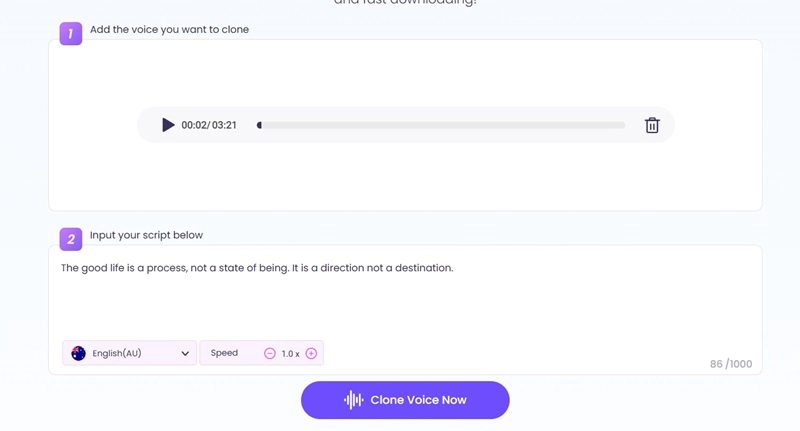800x431 pixels.
Task: Play the uploaded voice audio
Action: coord(168,125)
